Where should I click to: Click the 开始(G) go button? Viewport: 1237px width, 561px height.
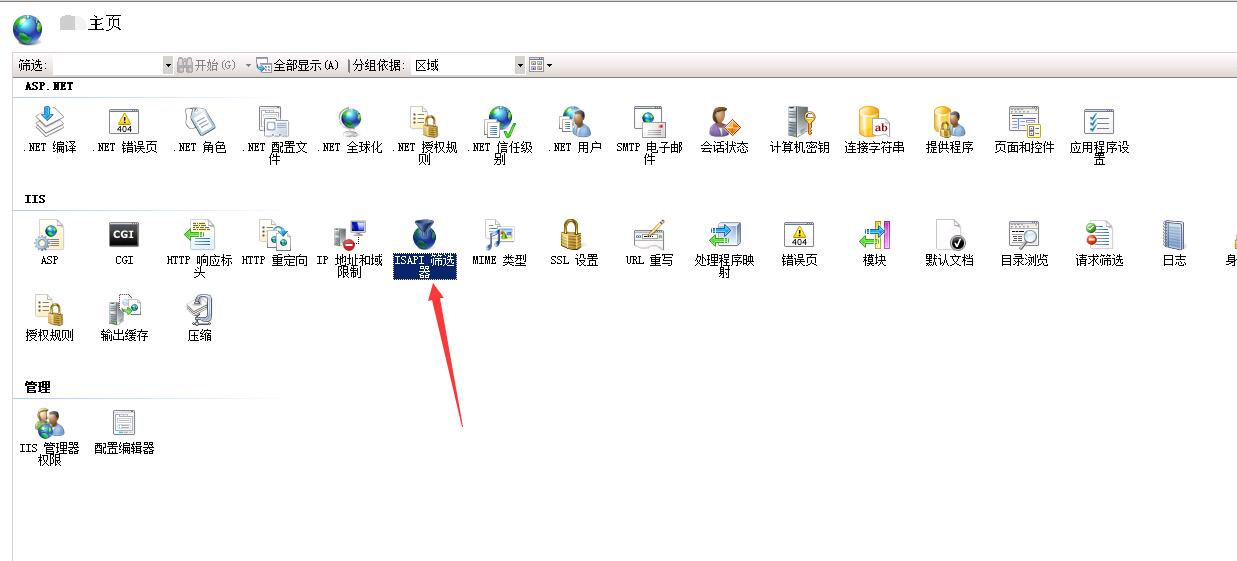click(207, 65)
